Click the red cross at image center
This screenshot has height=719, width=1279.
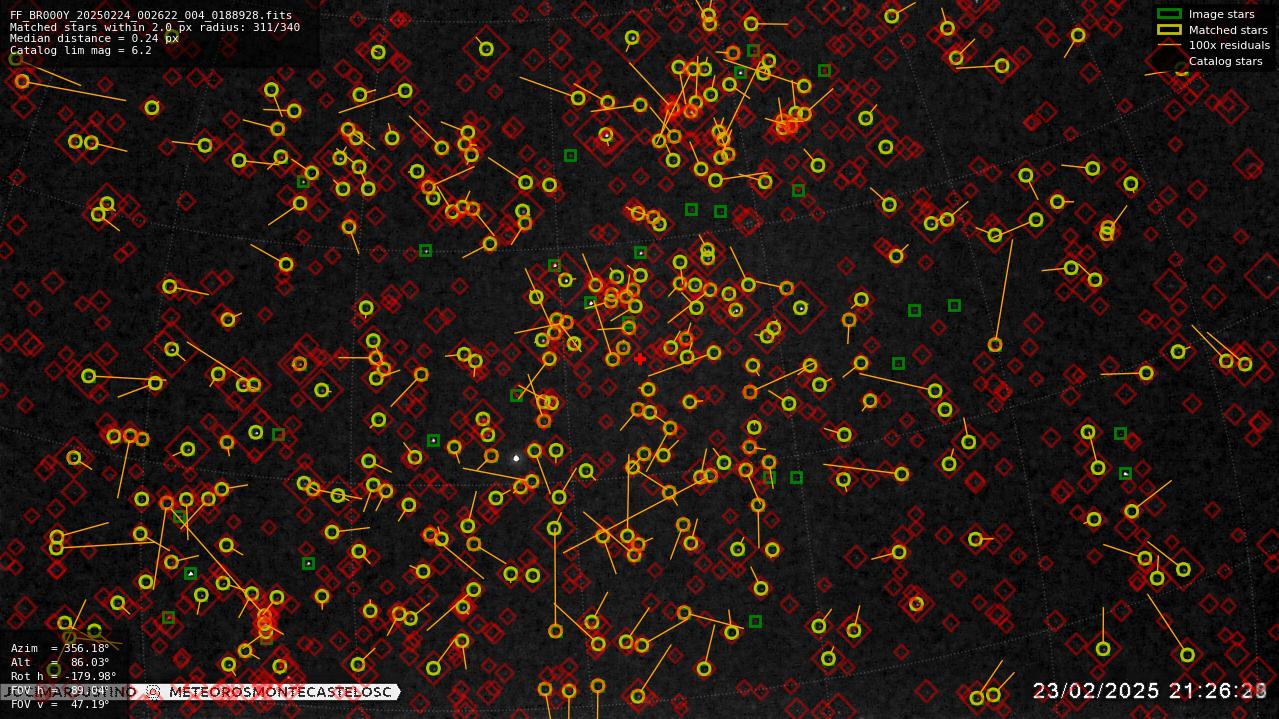click(x=640, y=359)
